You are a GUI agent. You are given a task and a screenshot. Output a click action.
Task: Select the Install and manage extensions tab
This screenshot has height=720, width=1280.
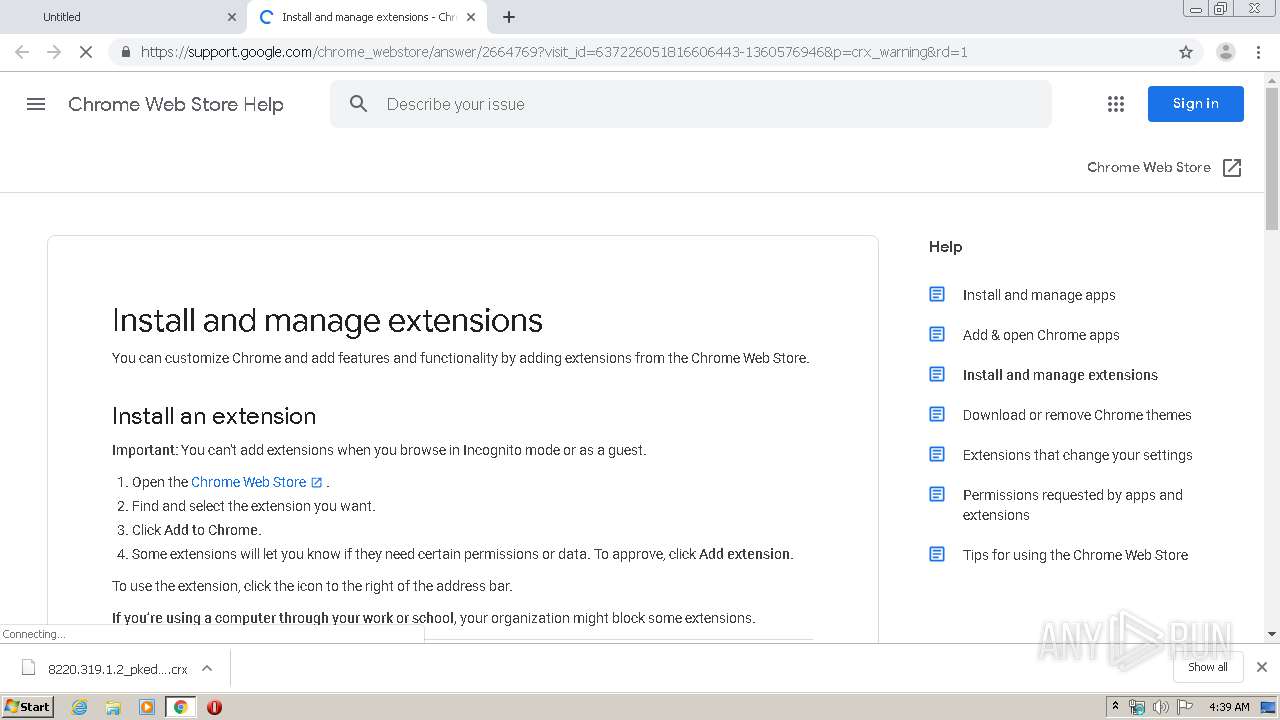point(368,17)
